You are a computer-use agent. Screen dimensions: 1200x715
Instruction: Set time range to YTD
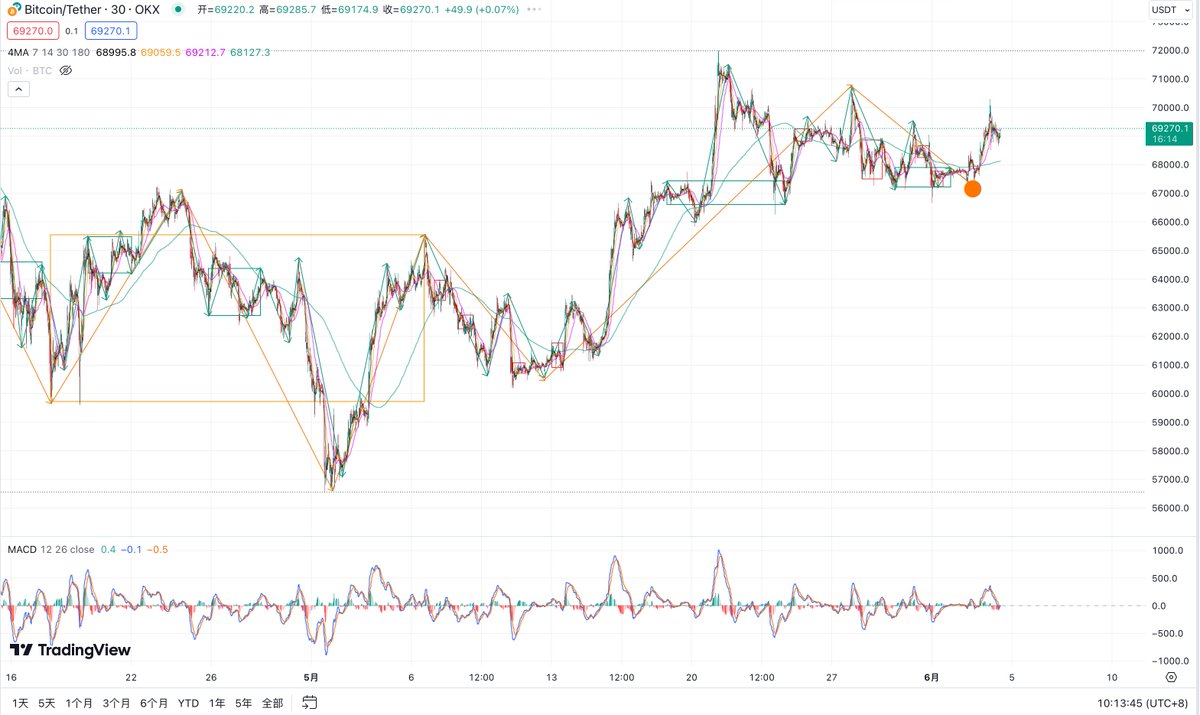click(x=188, y=703)
